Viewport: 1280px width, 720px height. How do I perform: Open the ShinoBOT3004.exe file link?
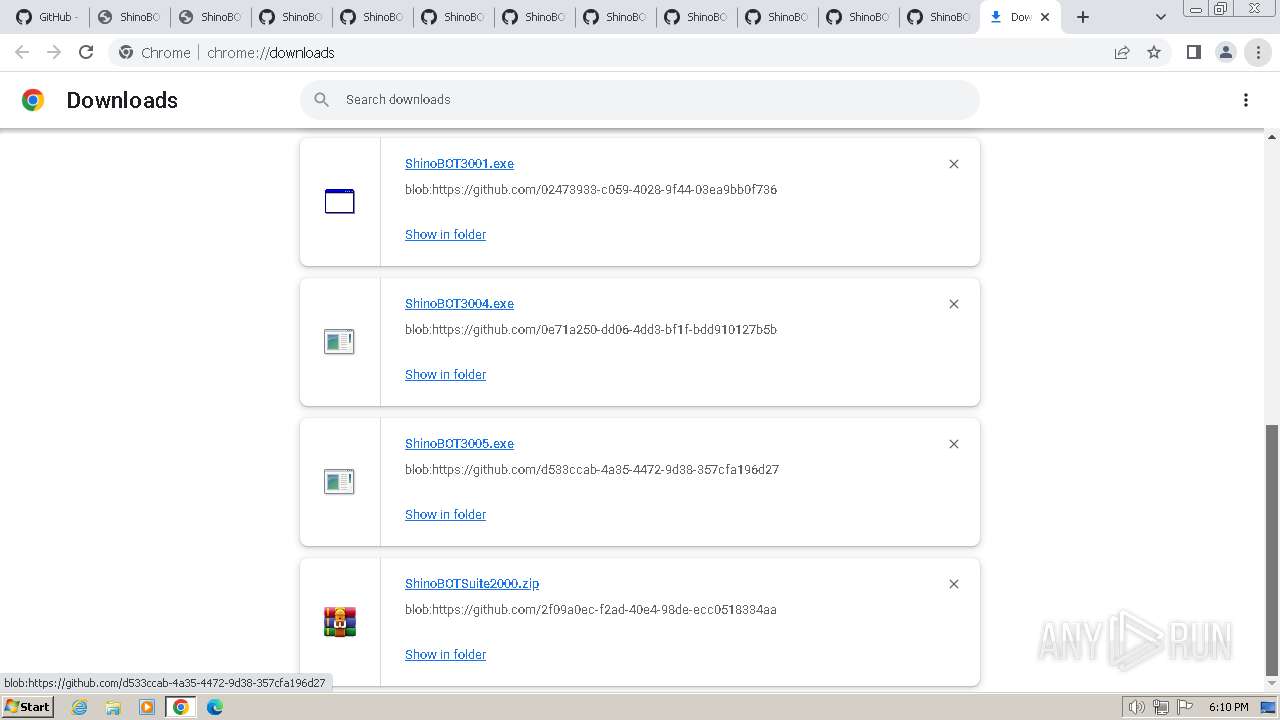click(x=459, y=304)
